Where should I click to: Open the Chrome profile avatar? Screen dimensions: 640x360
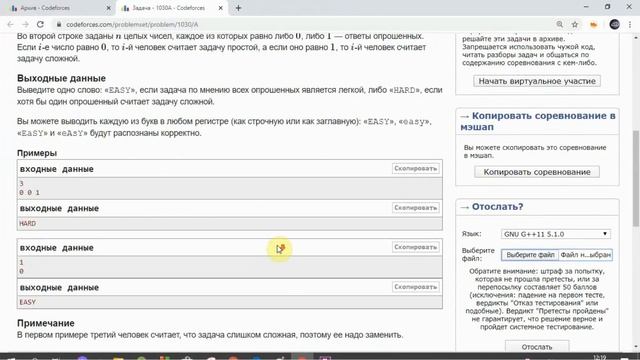[x=614, y=24]
